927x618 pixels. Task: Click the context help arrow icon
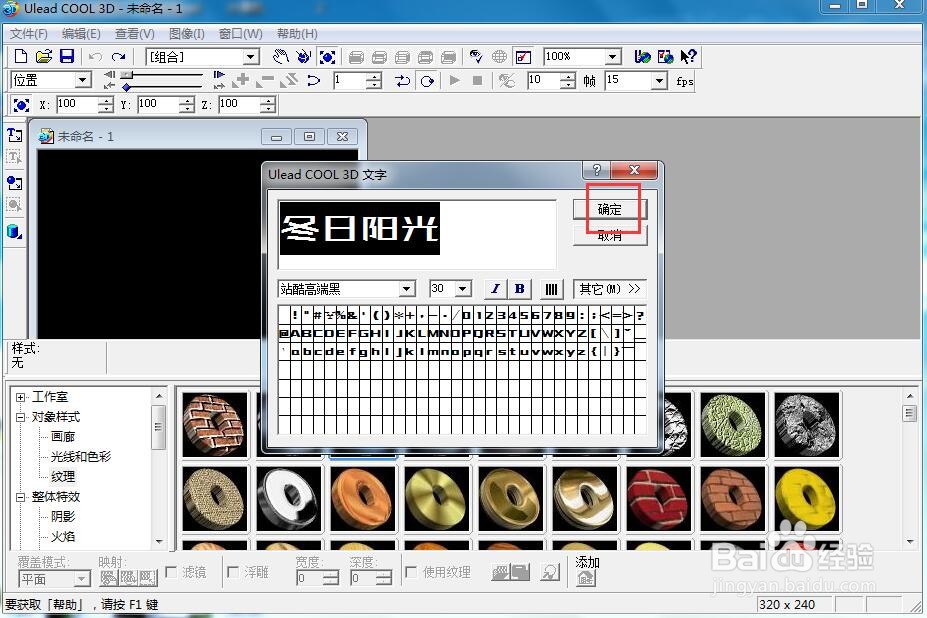(x=688, y=57)
